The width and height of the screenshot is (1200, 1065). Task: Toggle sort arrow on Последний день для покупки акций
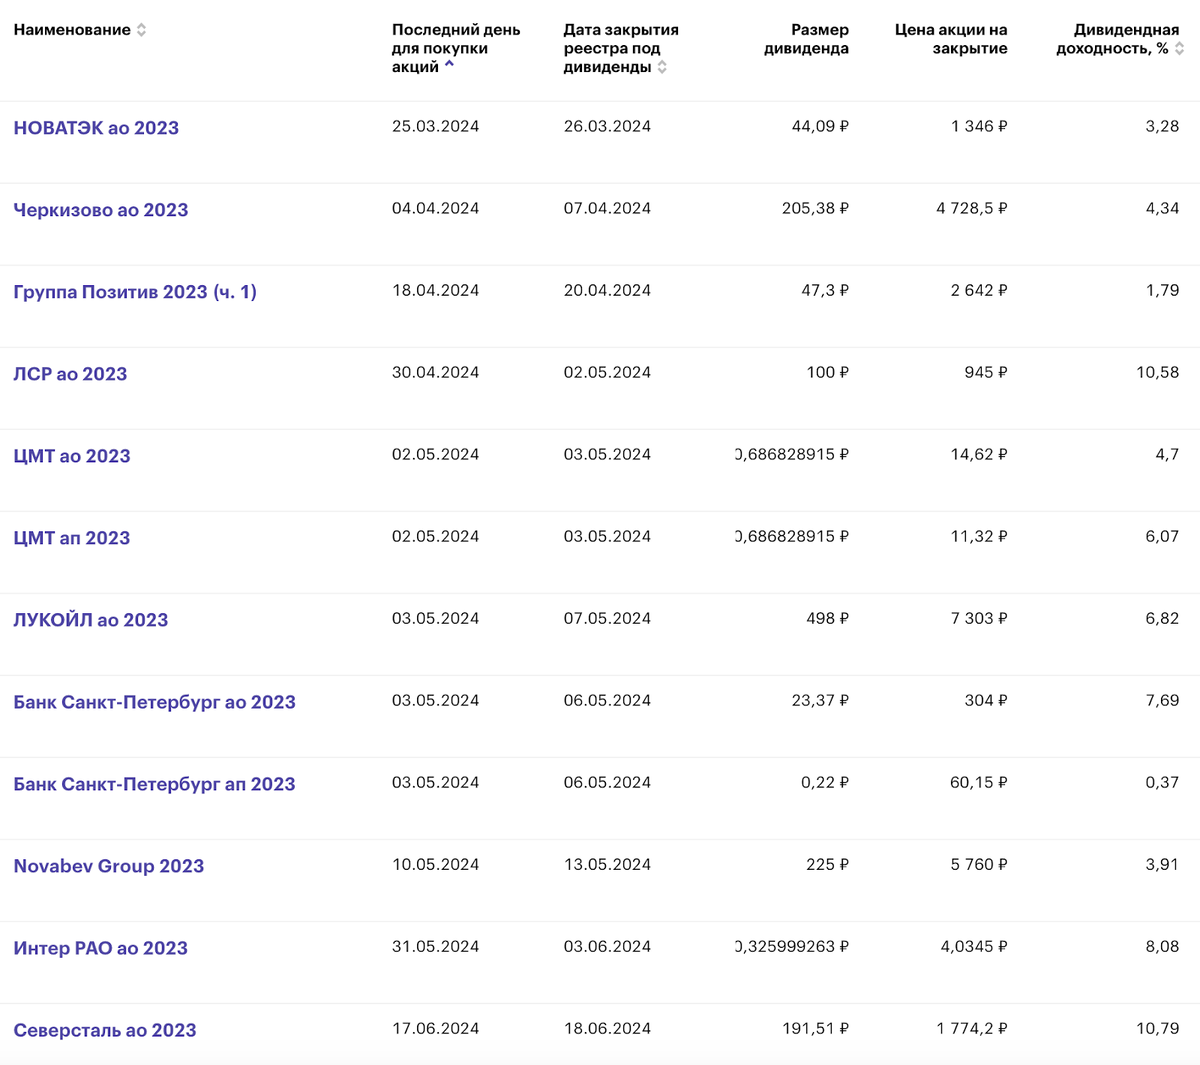click(x=449, y=65)
